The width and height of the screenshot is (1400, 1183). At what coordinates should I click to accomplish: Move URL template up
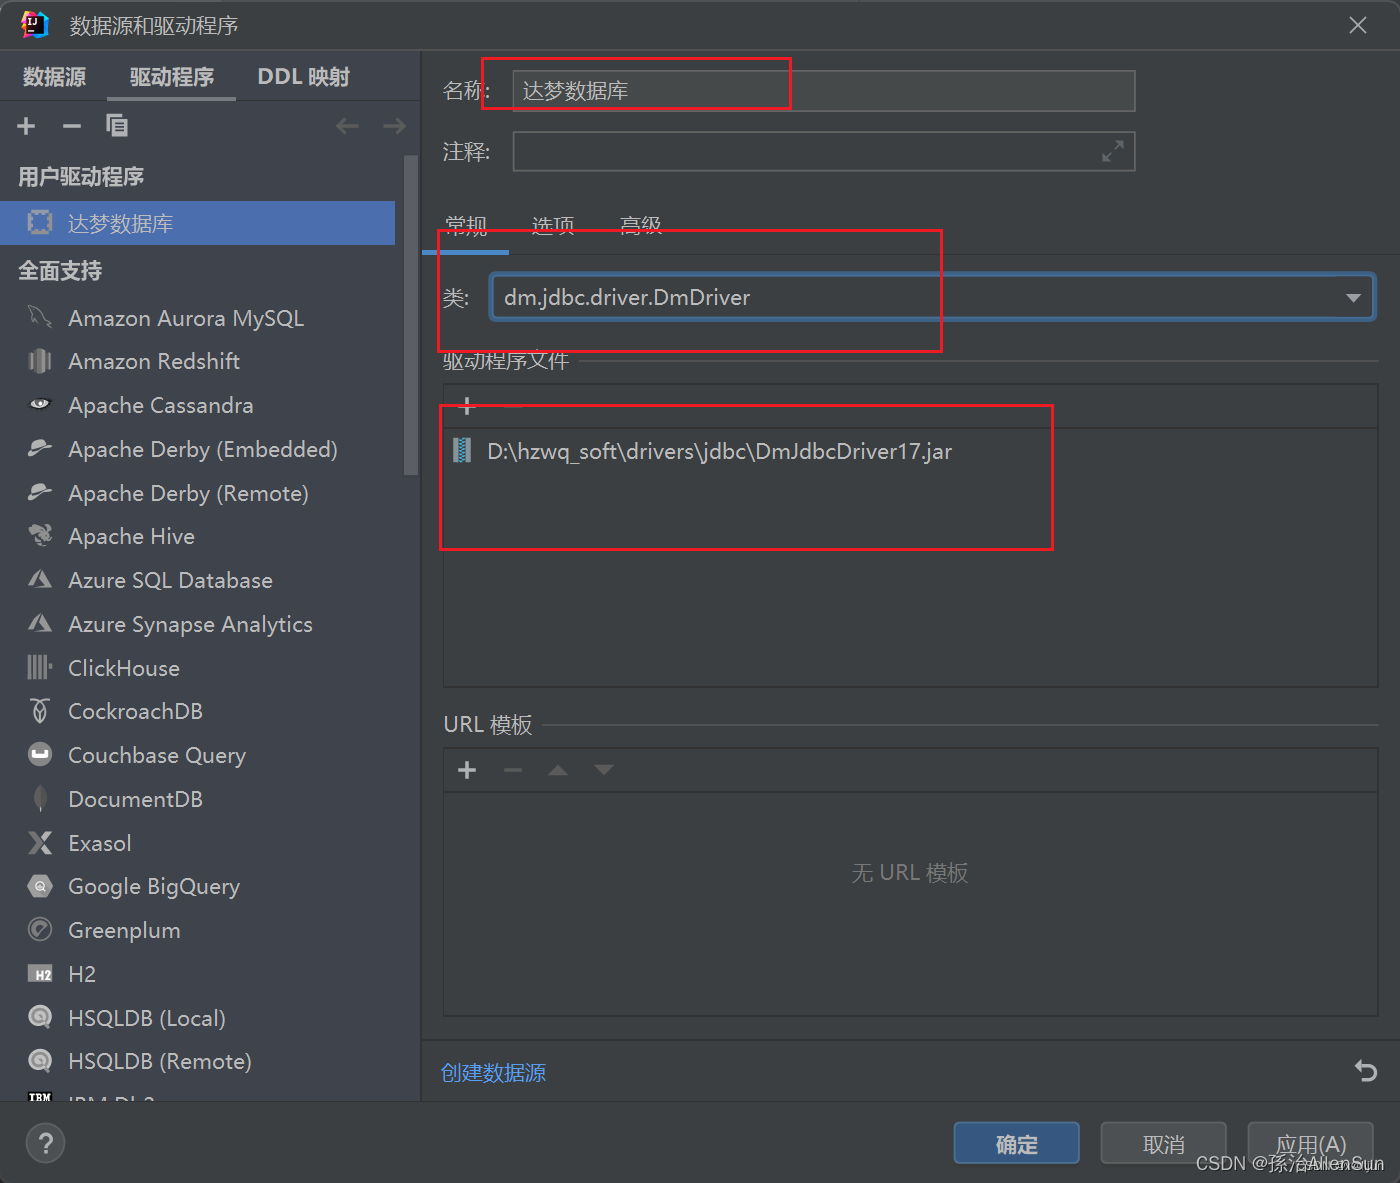pos(558,770)
